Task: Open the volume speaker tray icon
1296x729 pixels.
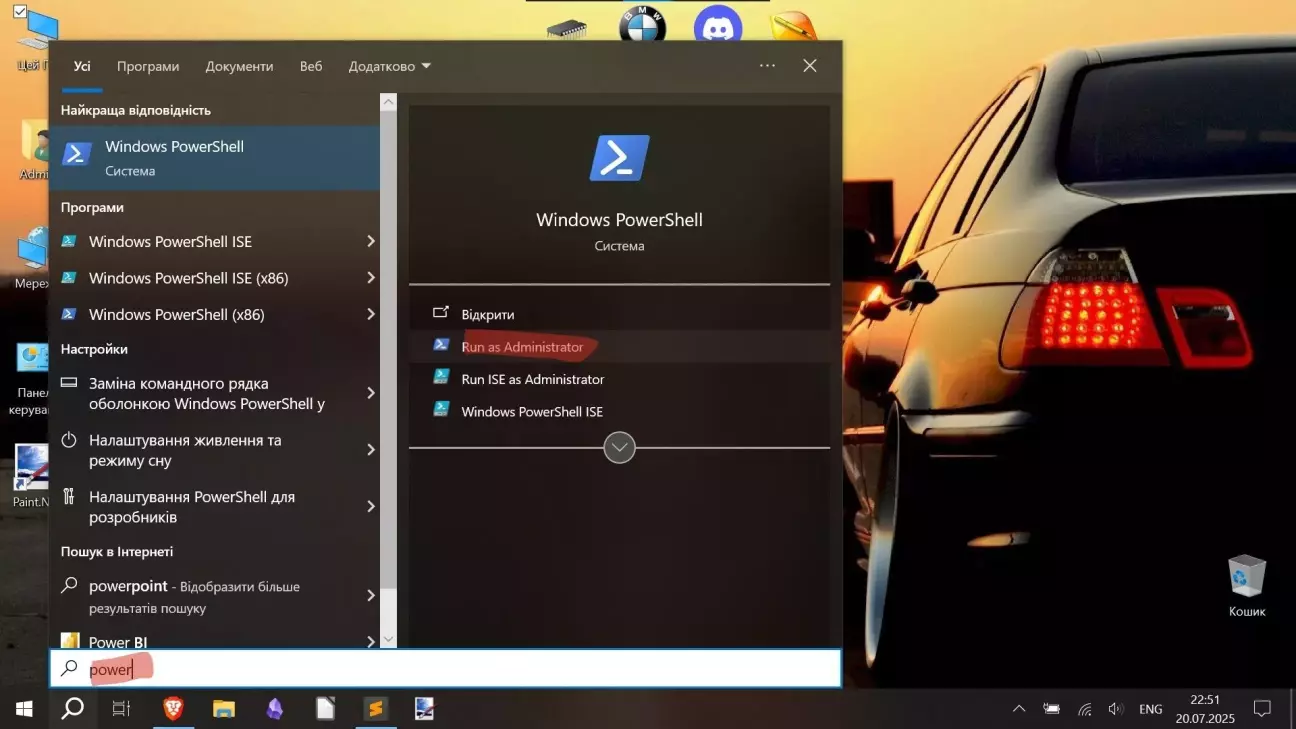Action: pyautogui.click(x=1117, y=709)
